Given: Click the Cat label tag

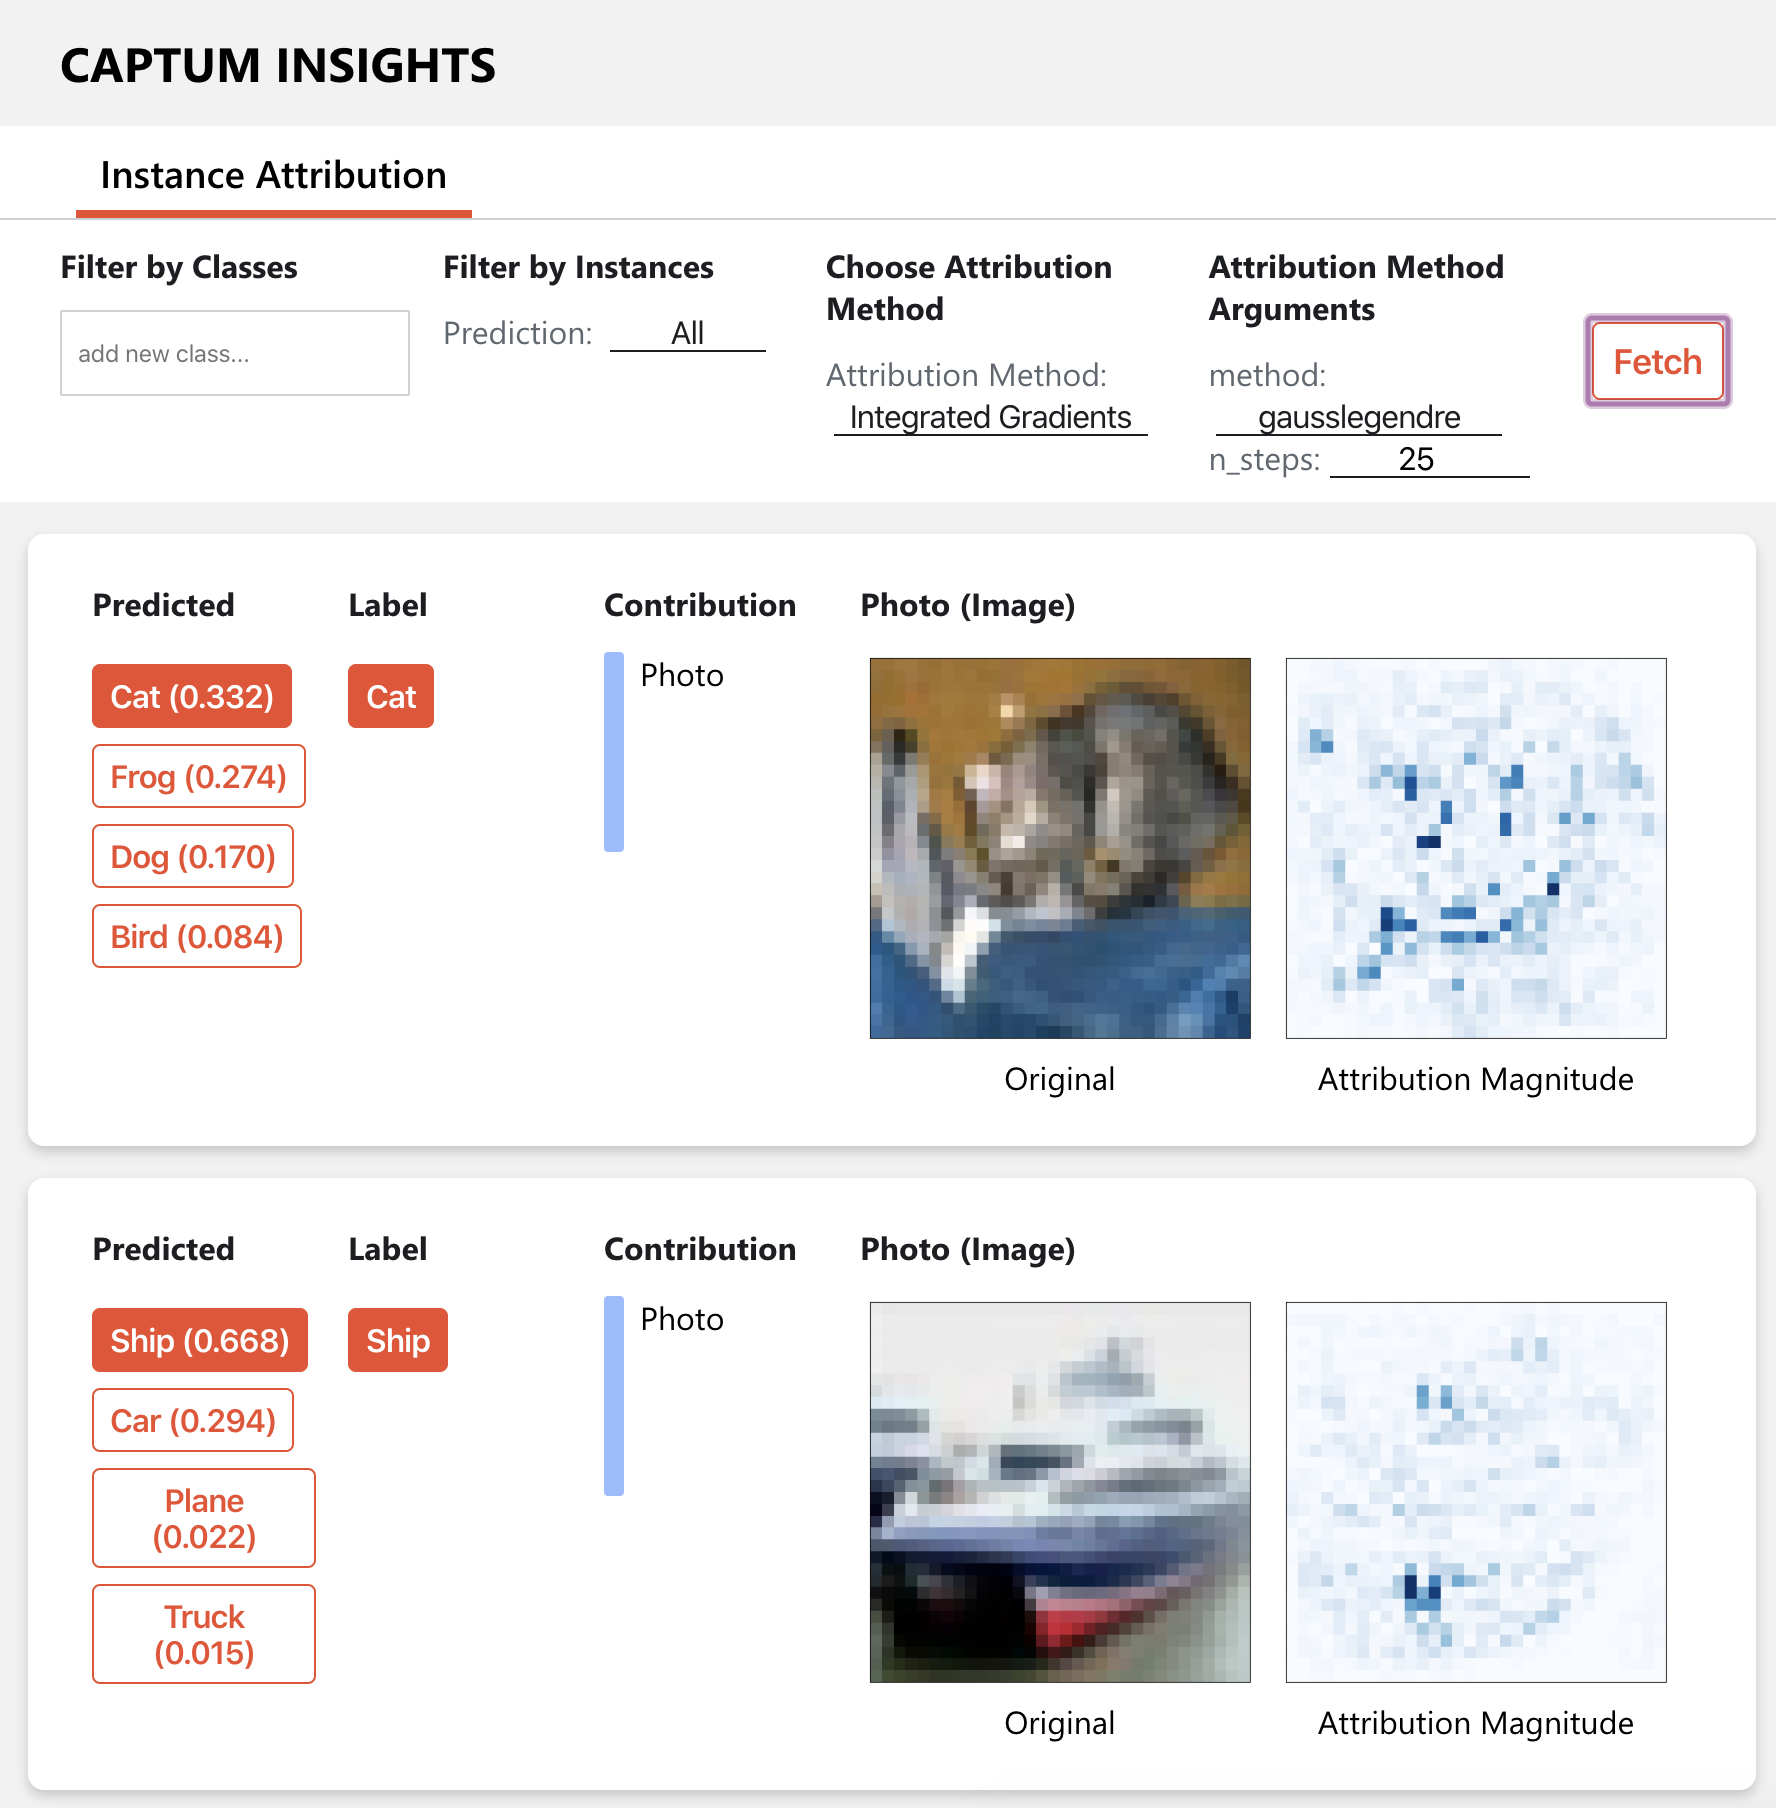Looking at the screenshot, I should tap(390, 696).
